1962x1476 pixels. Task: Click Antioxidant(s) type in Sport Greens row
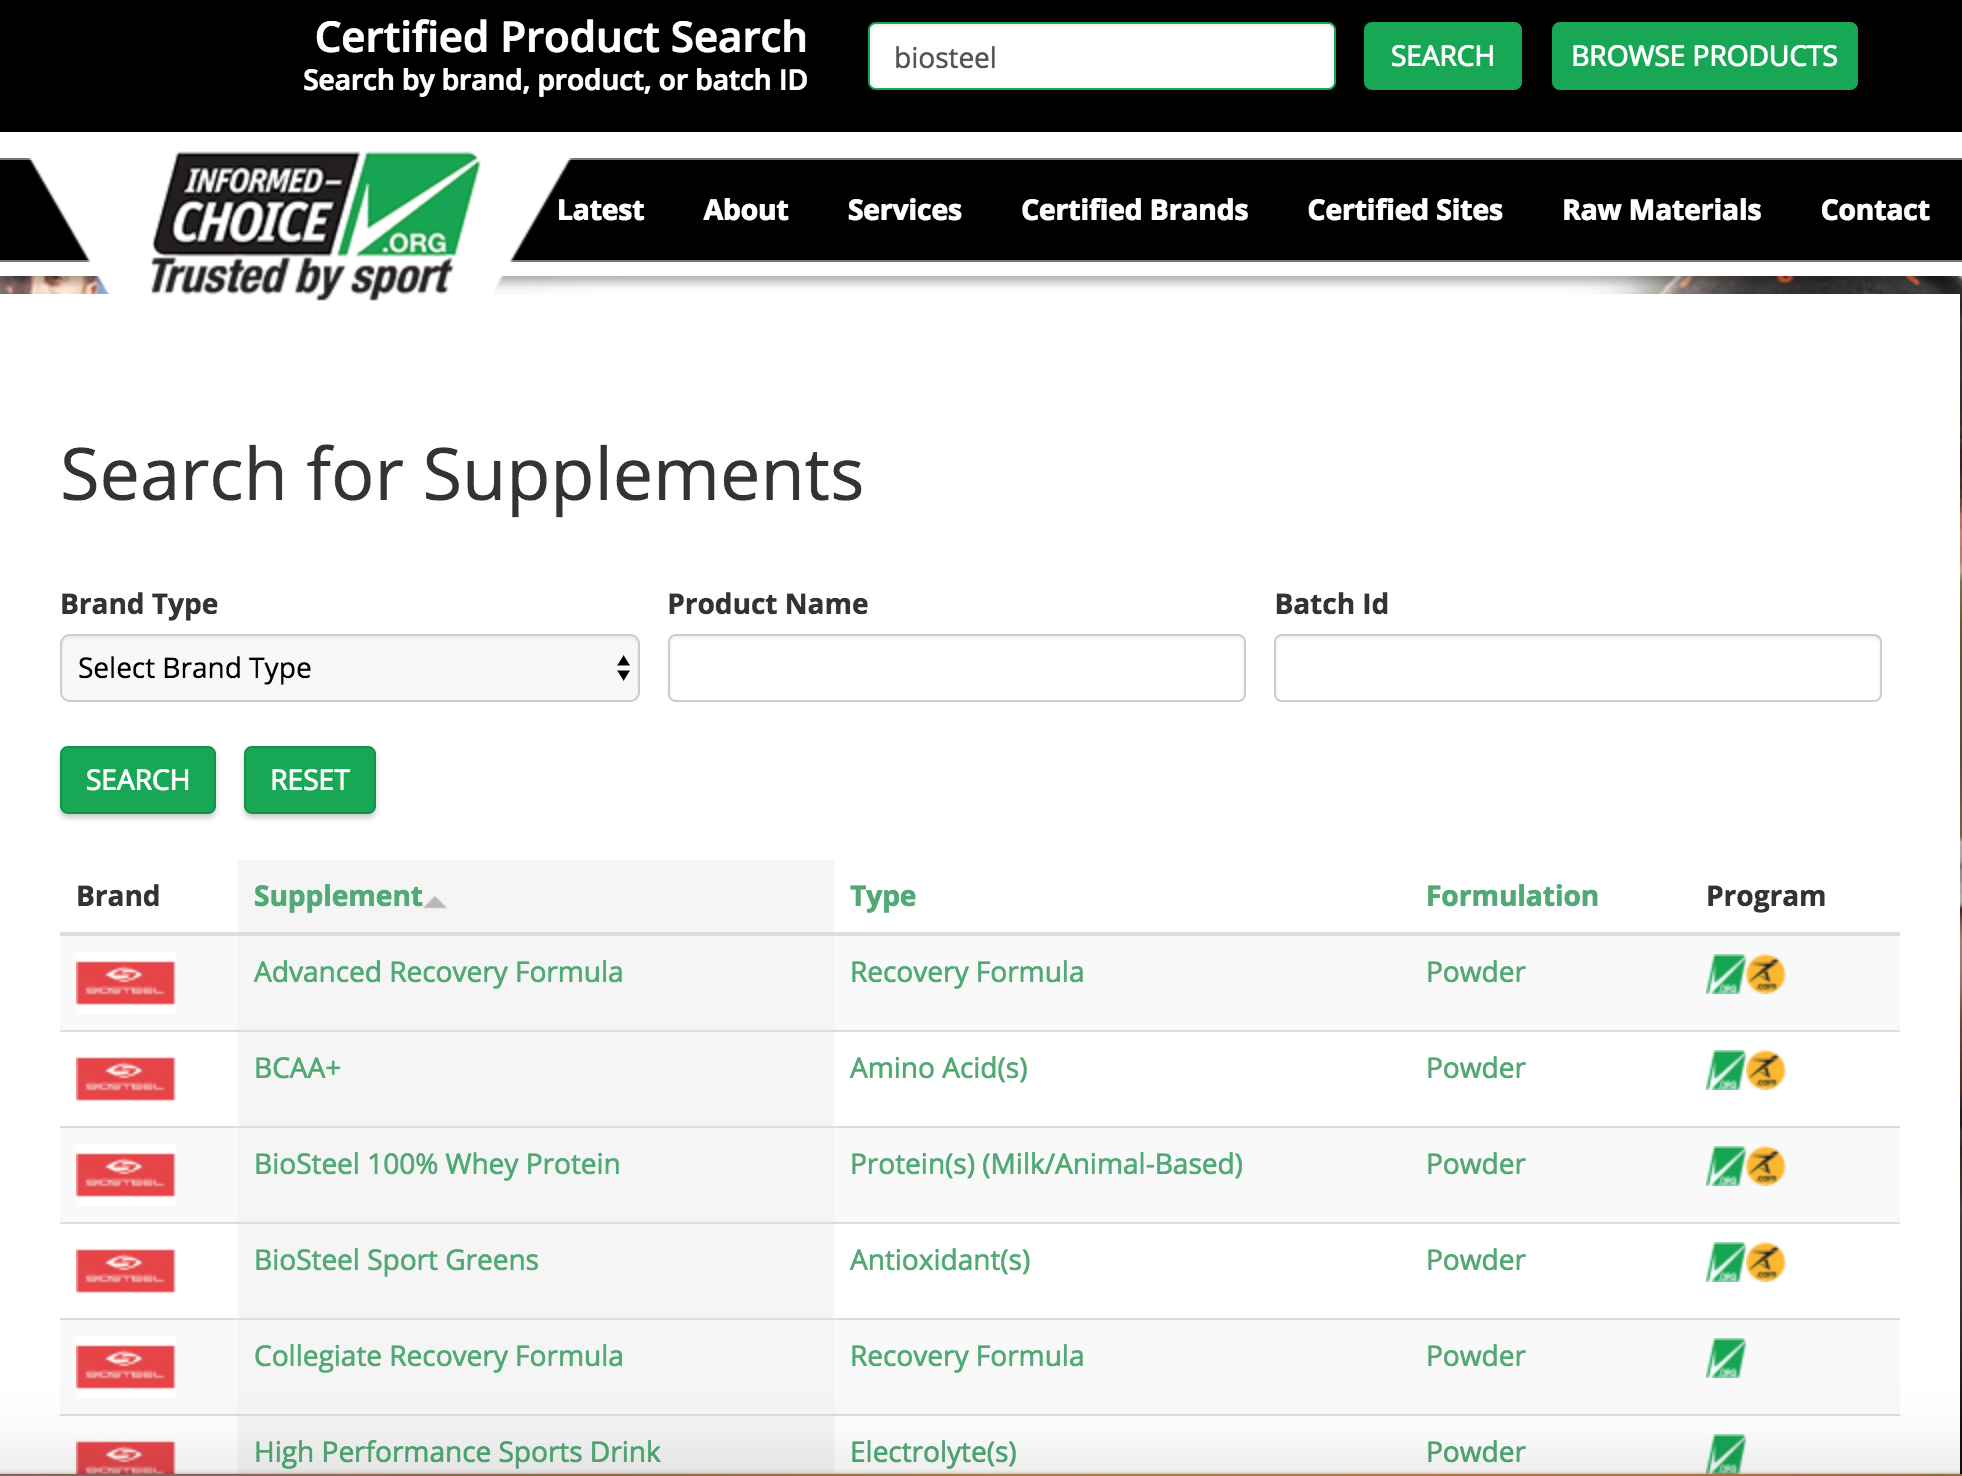[940, 1260]
